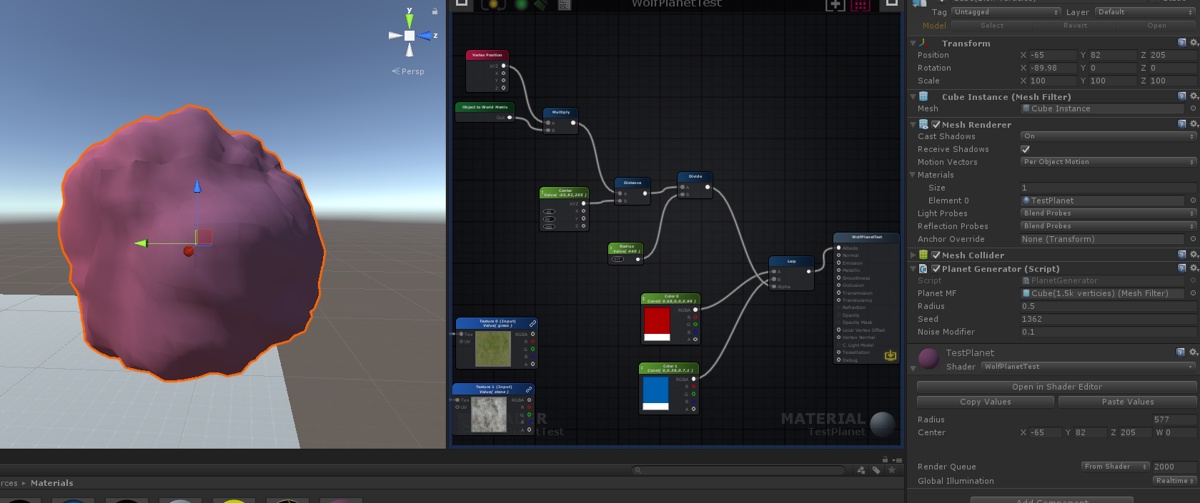Screen dimensions: 1200x503
Task: Open the Transform component gear menu
Action: point(1193,43)
